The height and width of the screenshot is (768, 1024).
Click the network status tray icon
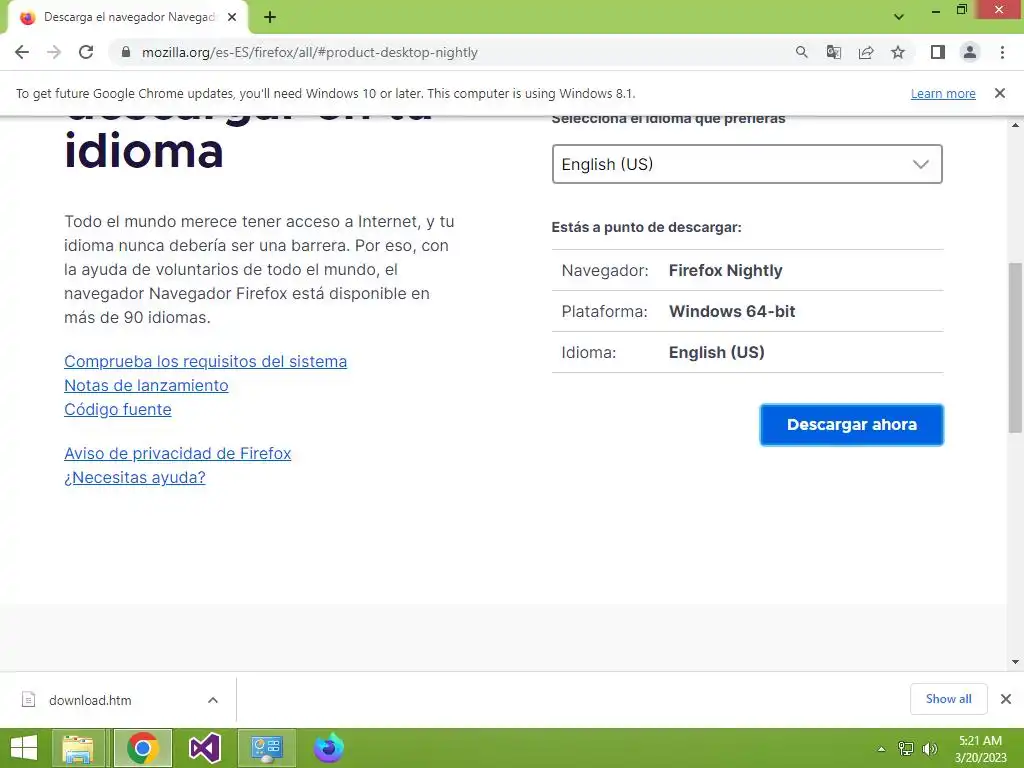[906, 749]
